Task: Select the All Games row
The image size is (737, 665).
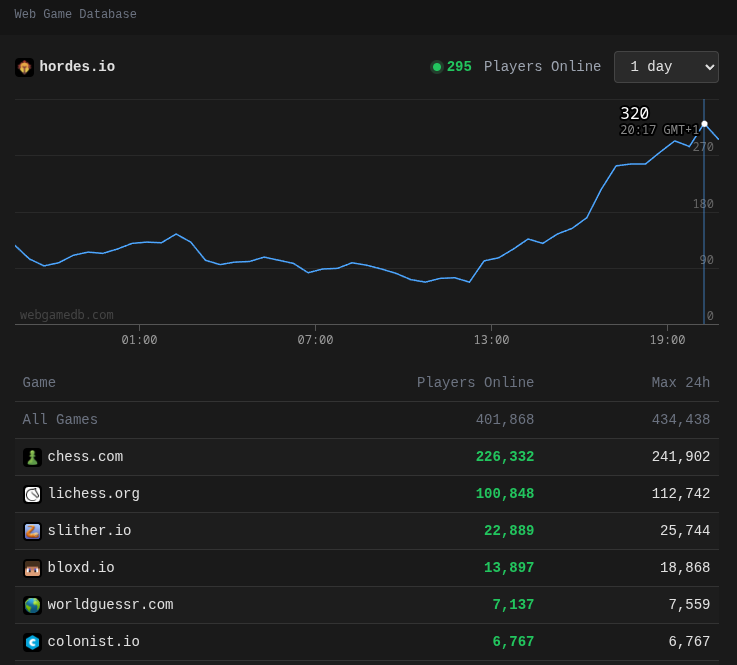Action: (x=367, y=420)
